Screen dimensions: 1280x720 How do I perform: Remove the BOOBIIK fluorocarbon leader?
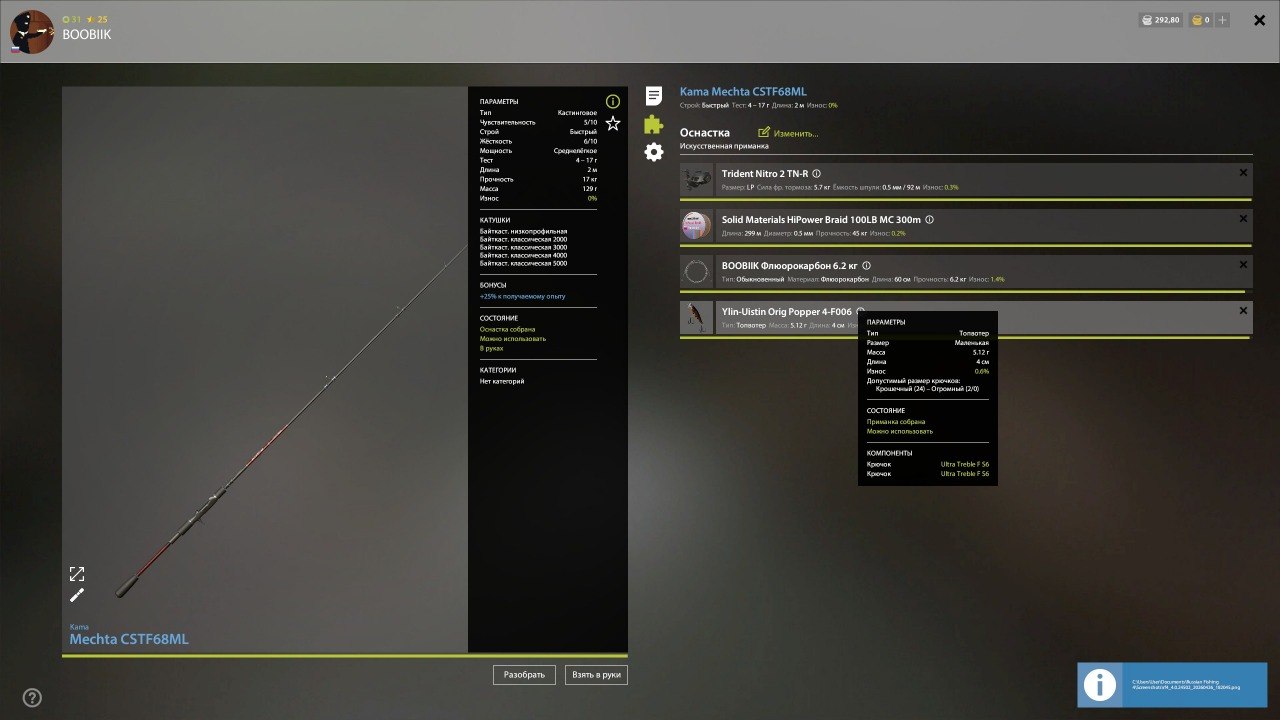(1243, 265)
